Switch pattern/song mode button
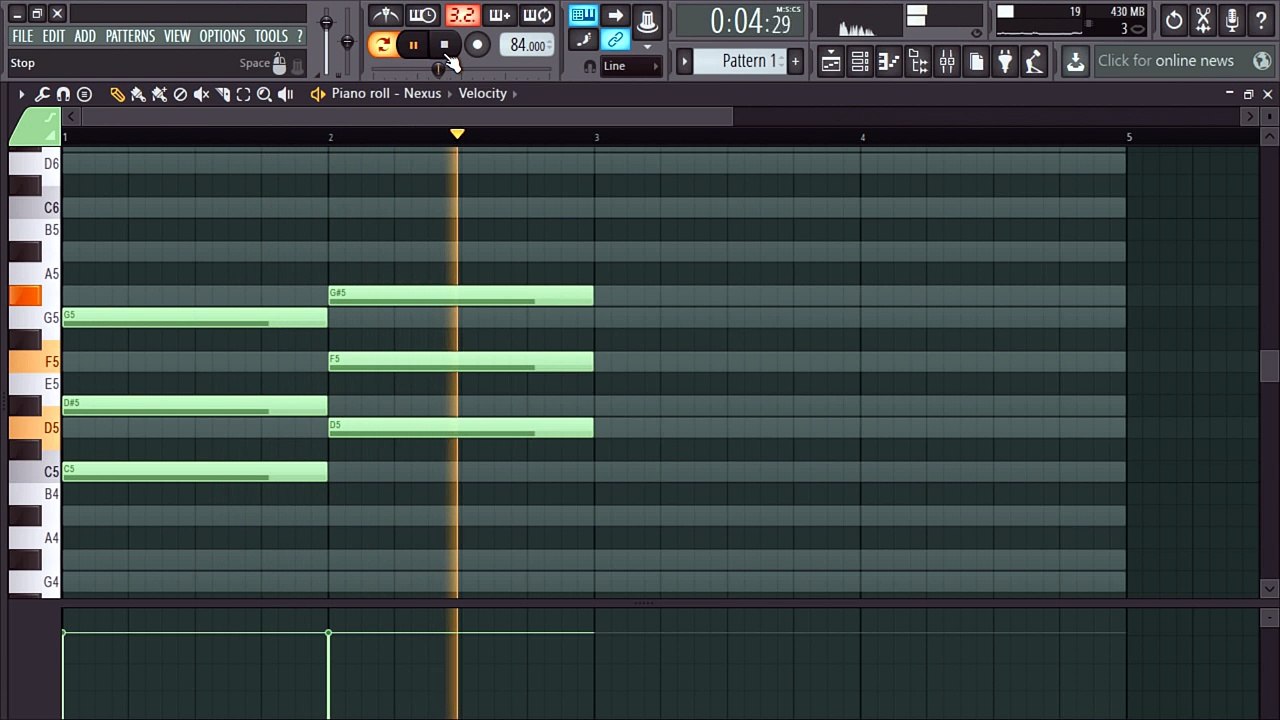The width and height of the screenshot is (1280, 720). click(380, 44)
